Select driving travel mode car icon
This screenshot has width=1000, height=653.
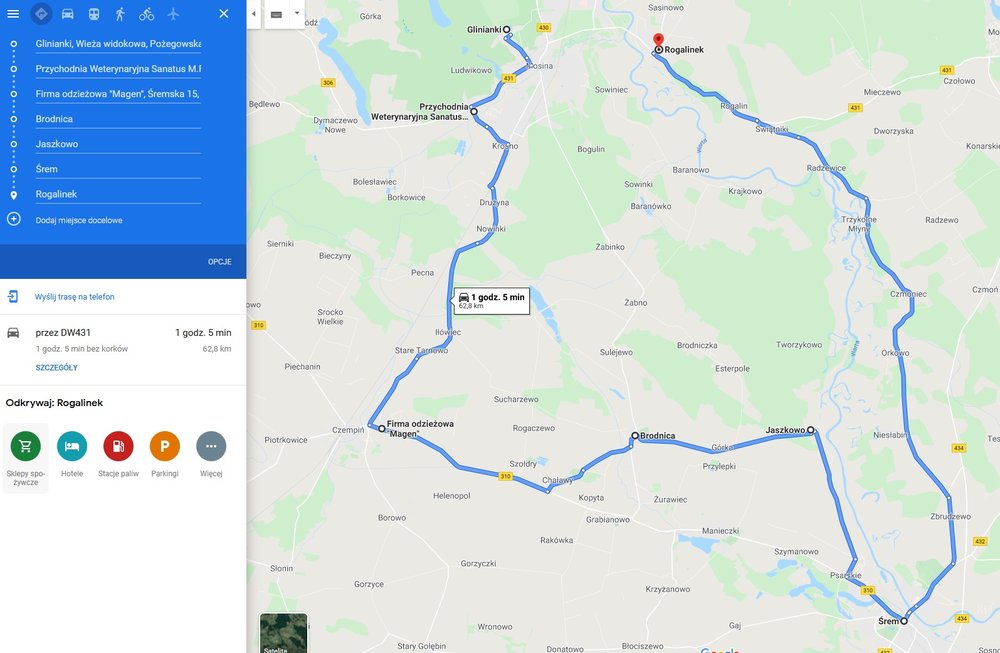(68, 13)
